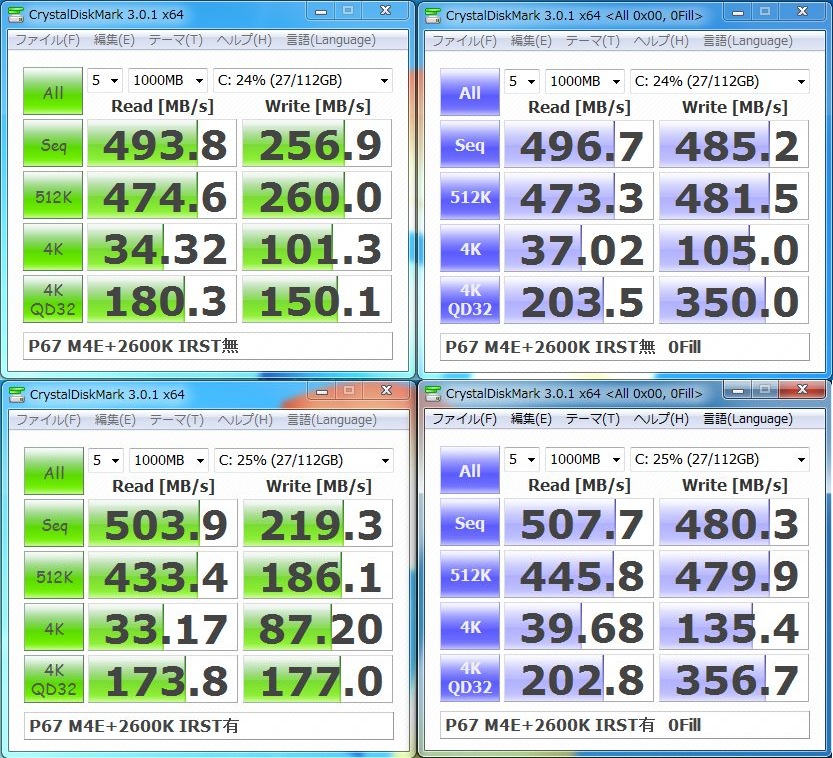Open the 編集(E) menu in the bottom-right 0Fill window

pos(531,419)
